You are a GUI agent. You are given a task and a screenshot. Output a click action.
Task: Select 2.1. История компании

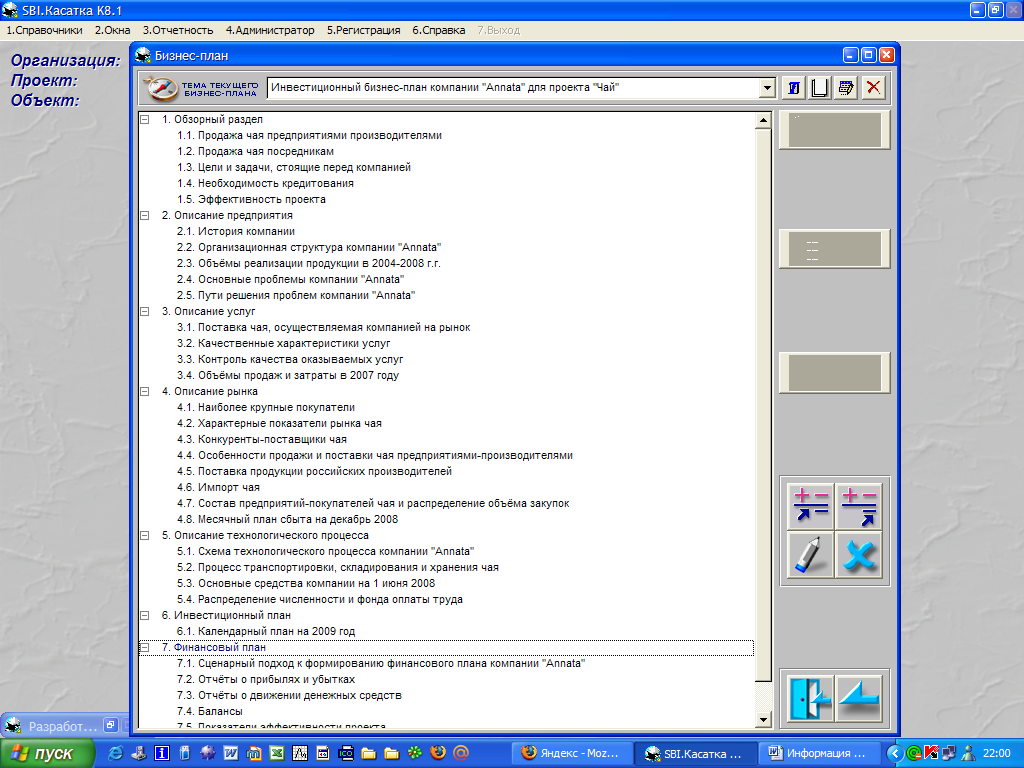[236, 231]
